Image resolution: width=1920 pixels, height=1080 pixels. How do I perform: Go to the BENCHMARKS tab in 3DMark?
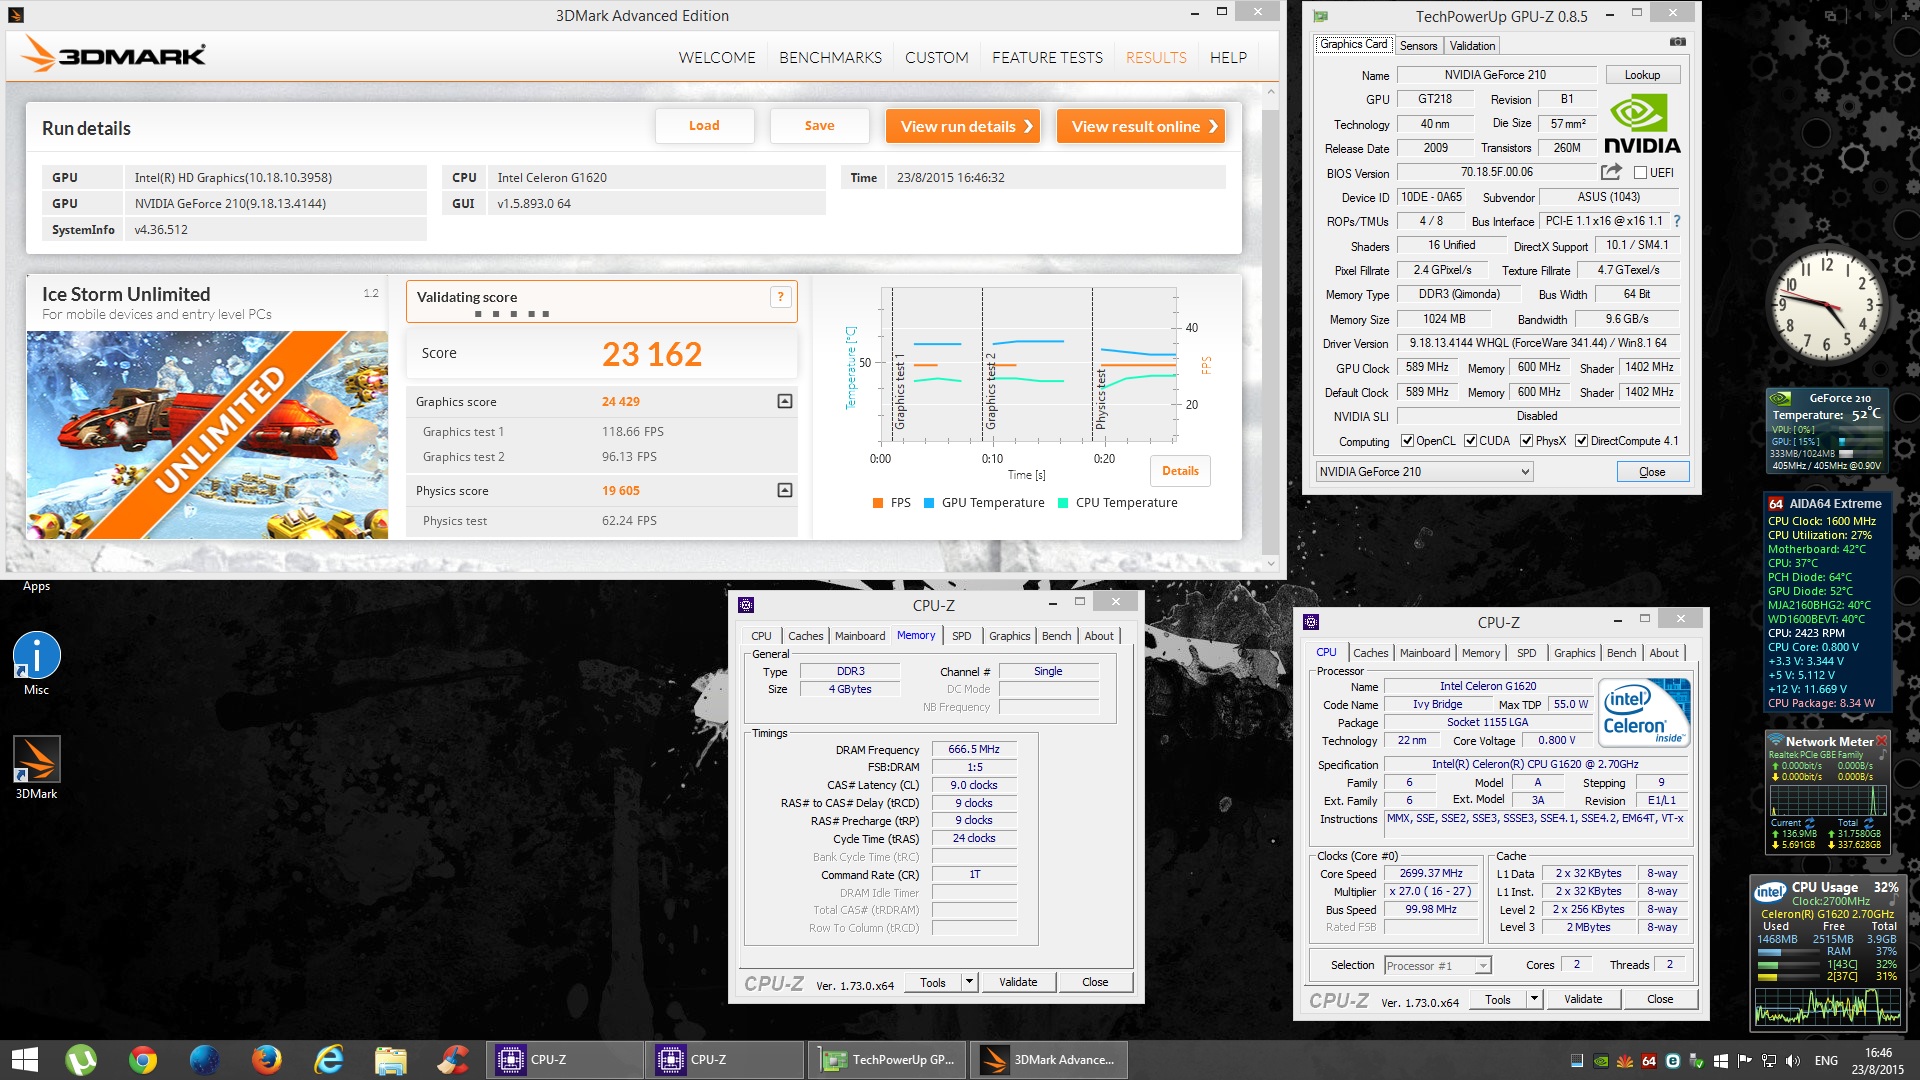pyautogui.click(x=830, y=57)
